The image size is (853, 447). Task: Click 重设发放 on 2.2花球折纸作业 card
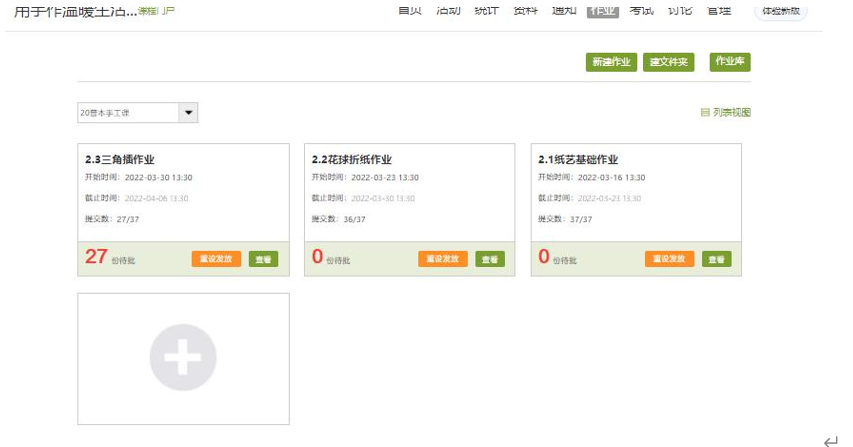(443, 259)
